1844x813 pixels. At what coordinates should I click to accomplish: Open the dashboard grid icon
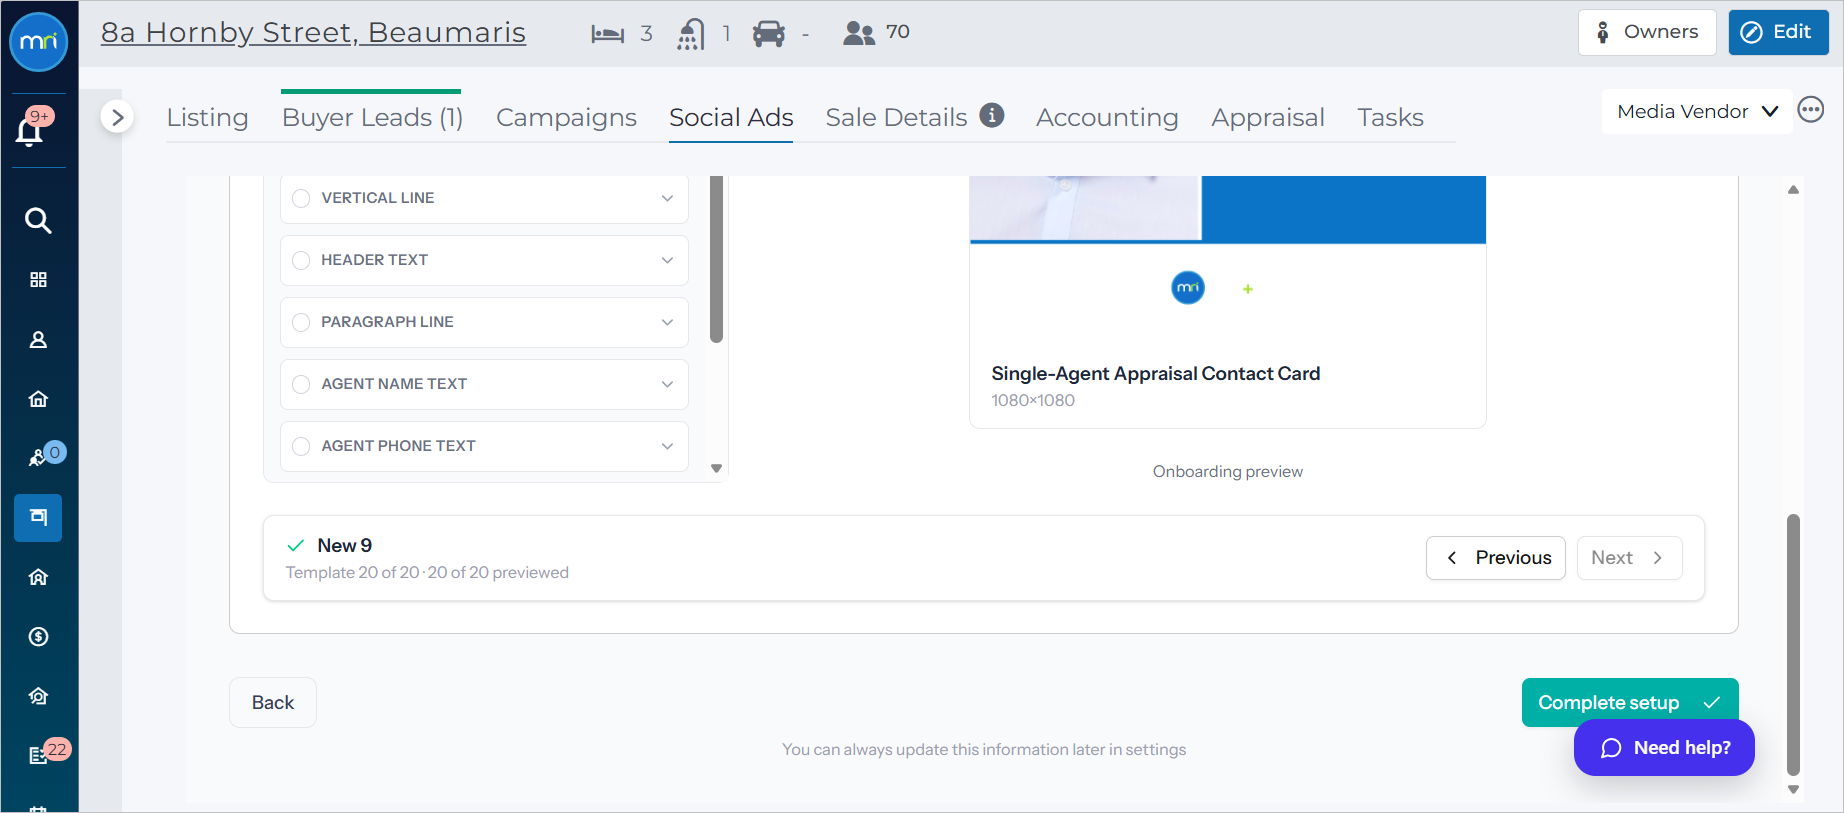[x=38, y=280]
